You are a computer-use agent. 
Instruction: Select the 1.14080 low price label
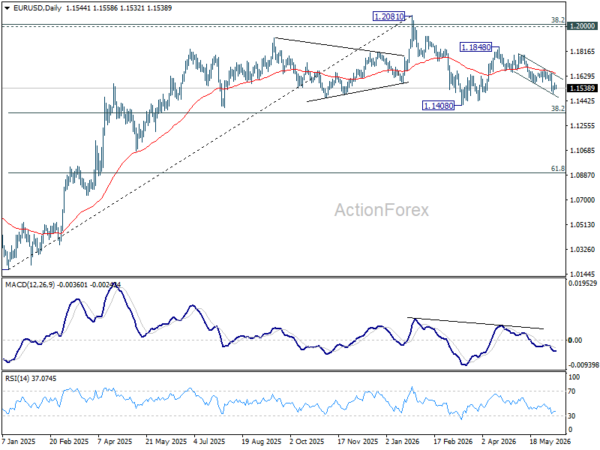(439, 106)
